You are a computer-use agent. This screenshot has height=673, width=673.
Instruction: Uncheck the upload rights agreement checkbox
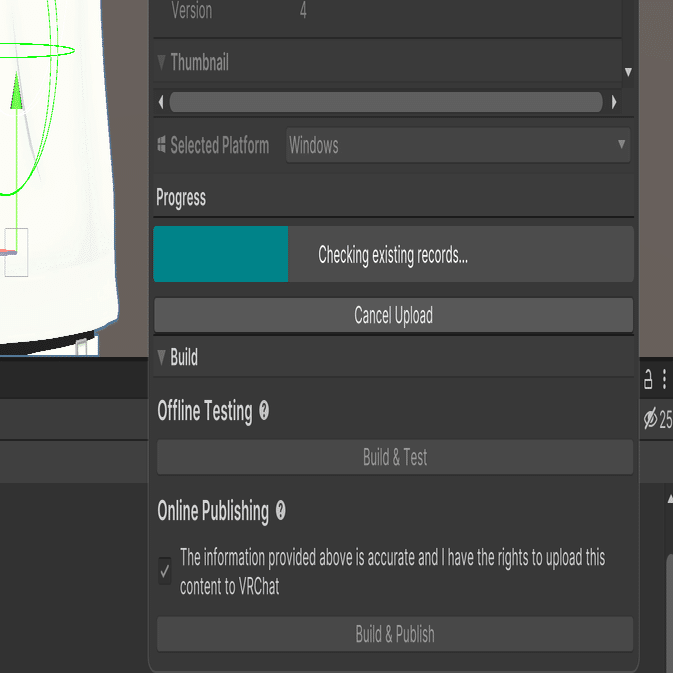point(165,571)
